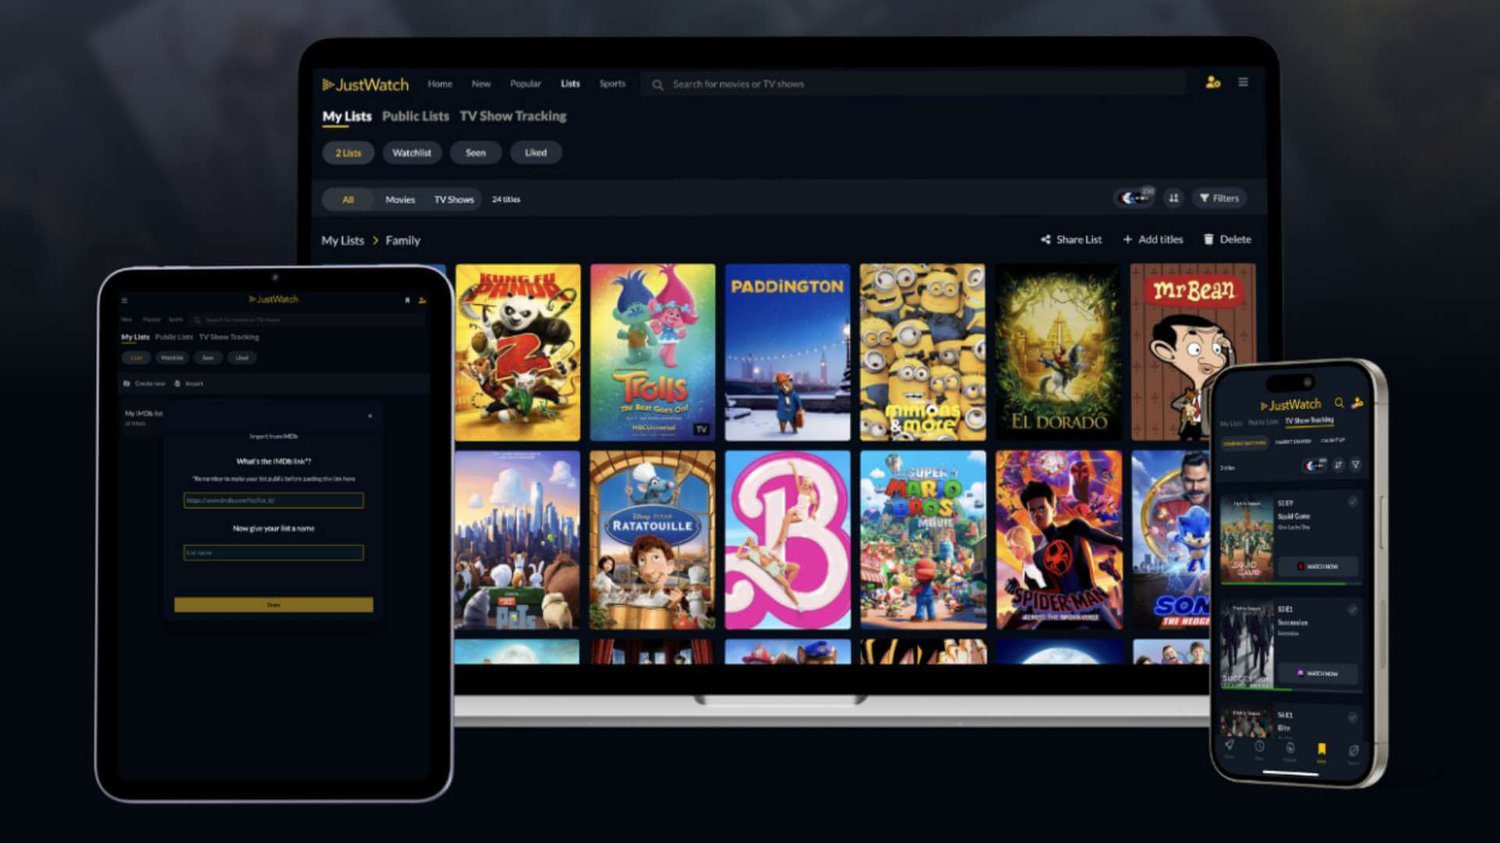Screen dimensions: 1500x843
Task: Click the JustWatch logo on the laptop
Action: pos(365,85)
